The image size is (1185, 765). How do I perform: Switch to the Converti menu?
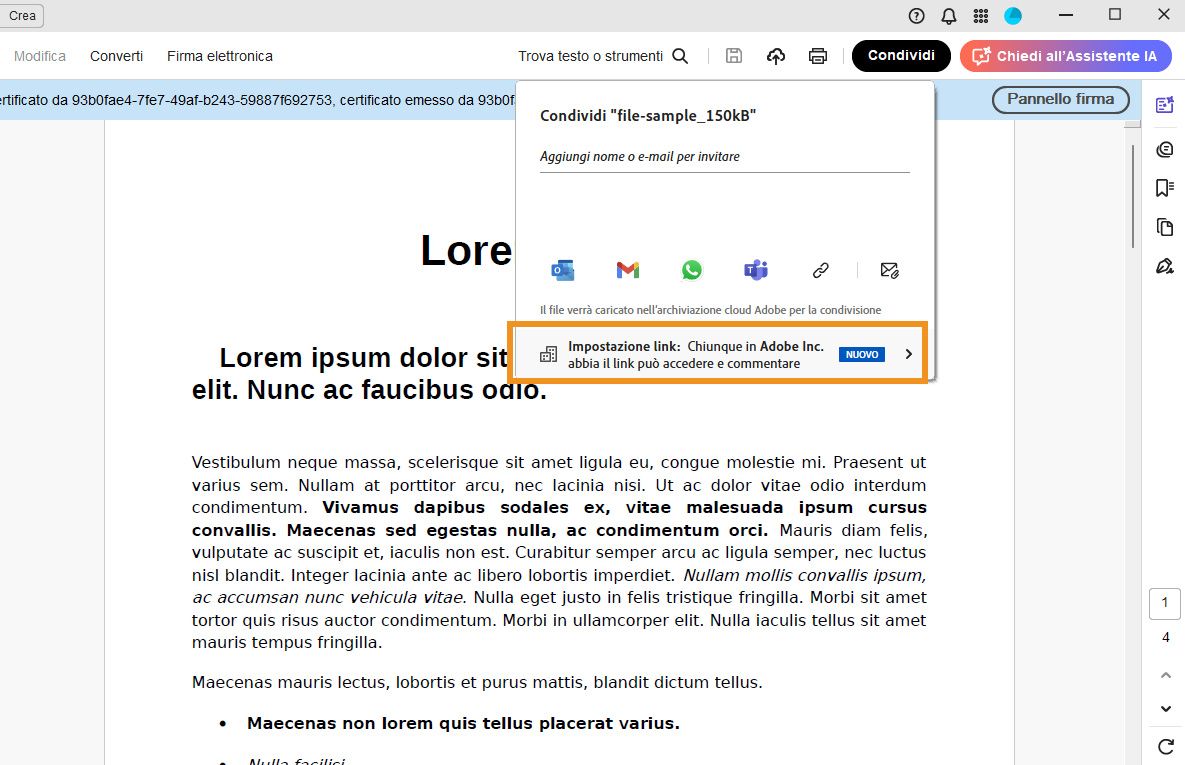click(x=116, y=56)
